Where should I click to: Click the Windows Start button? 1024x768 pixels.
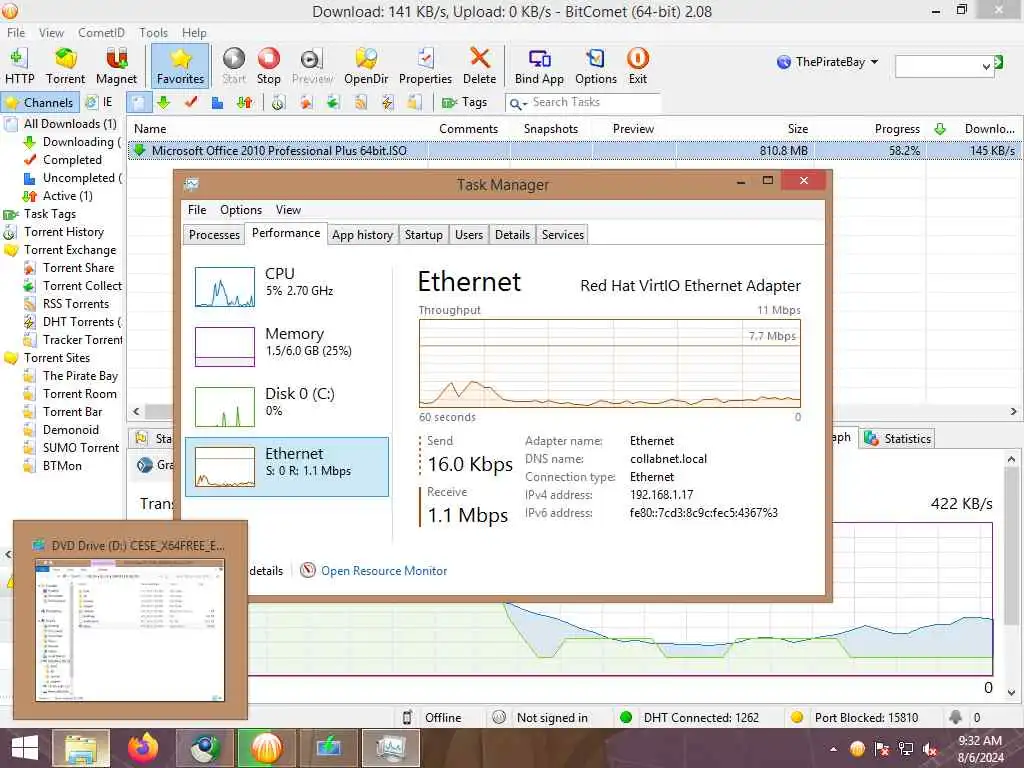point(24,748)
